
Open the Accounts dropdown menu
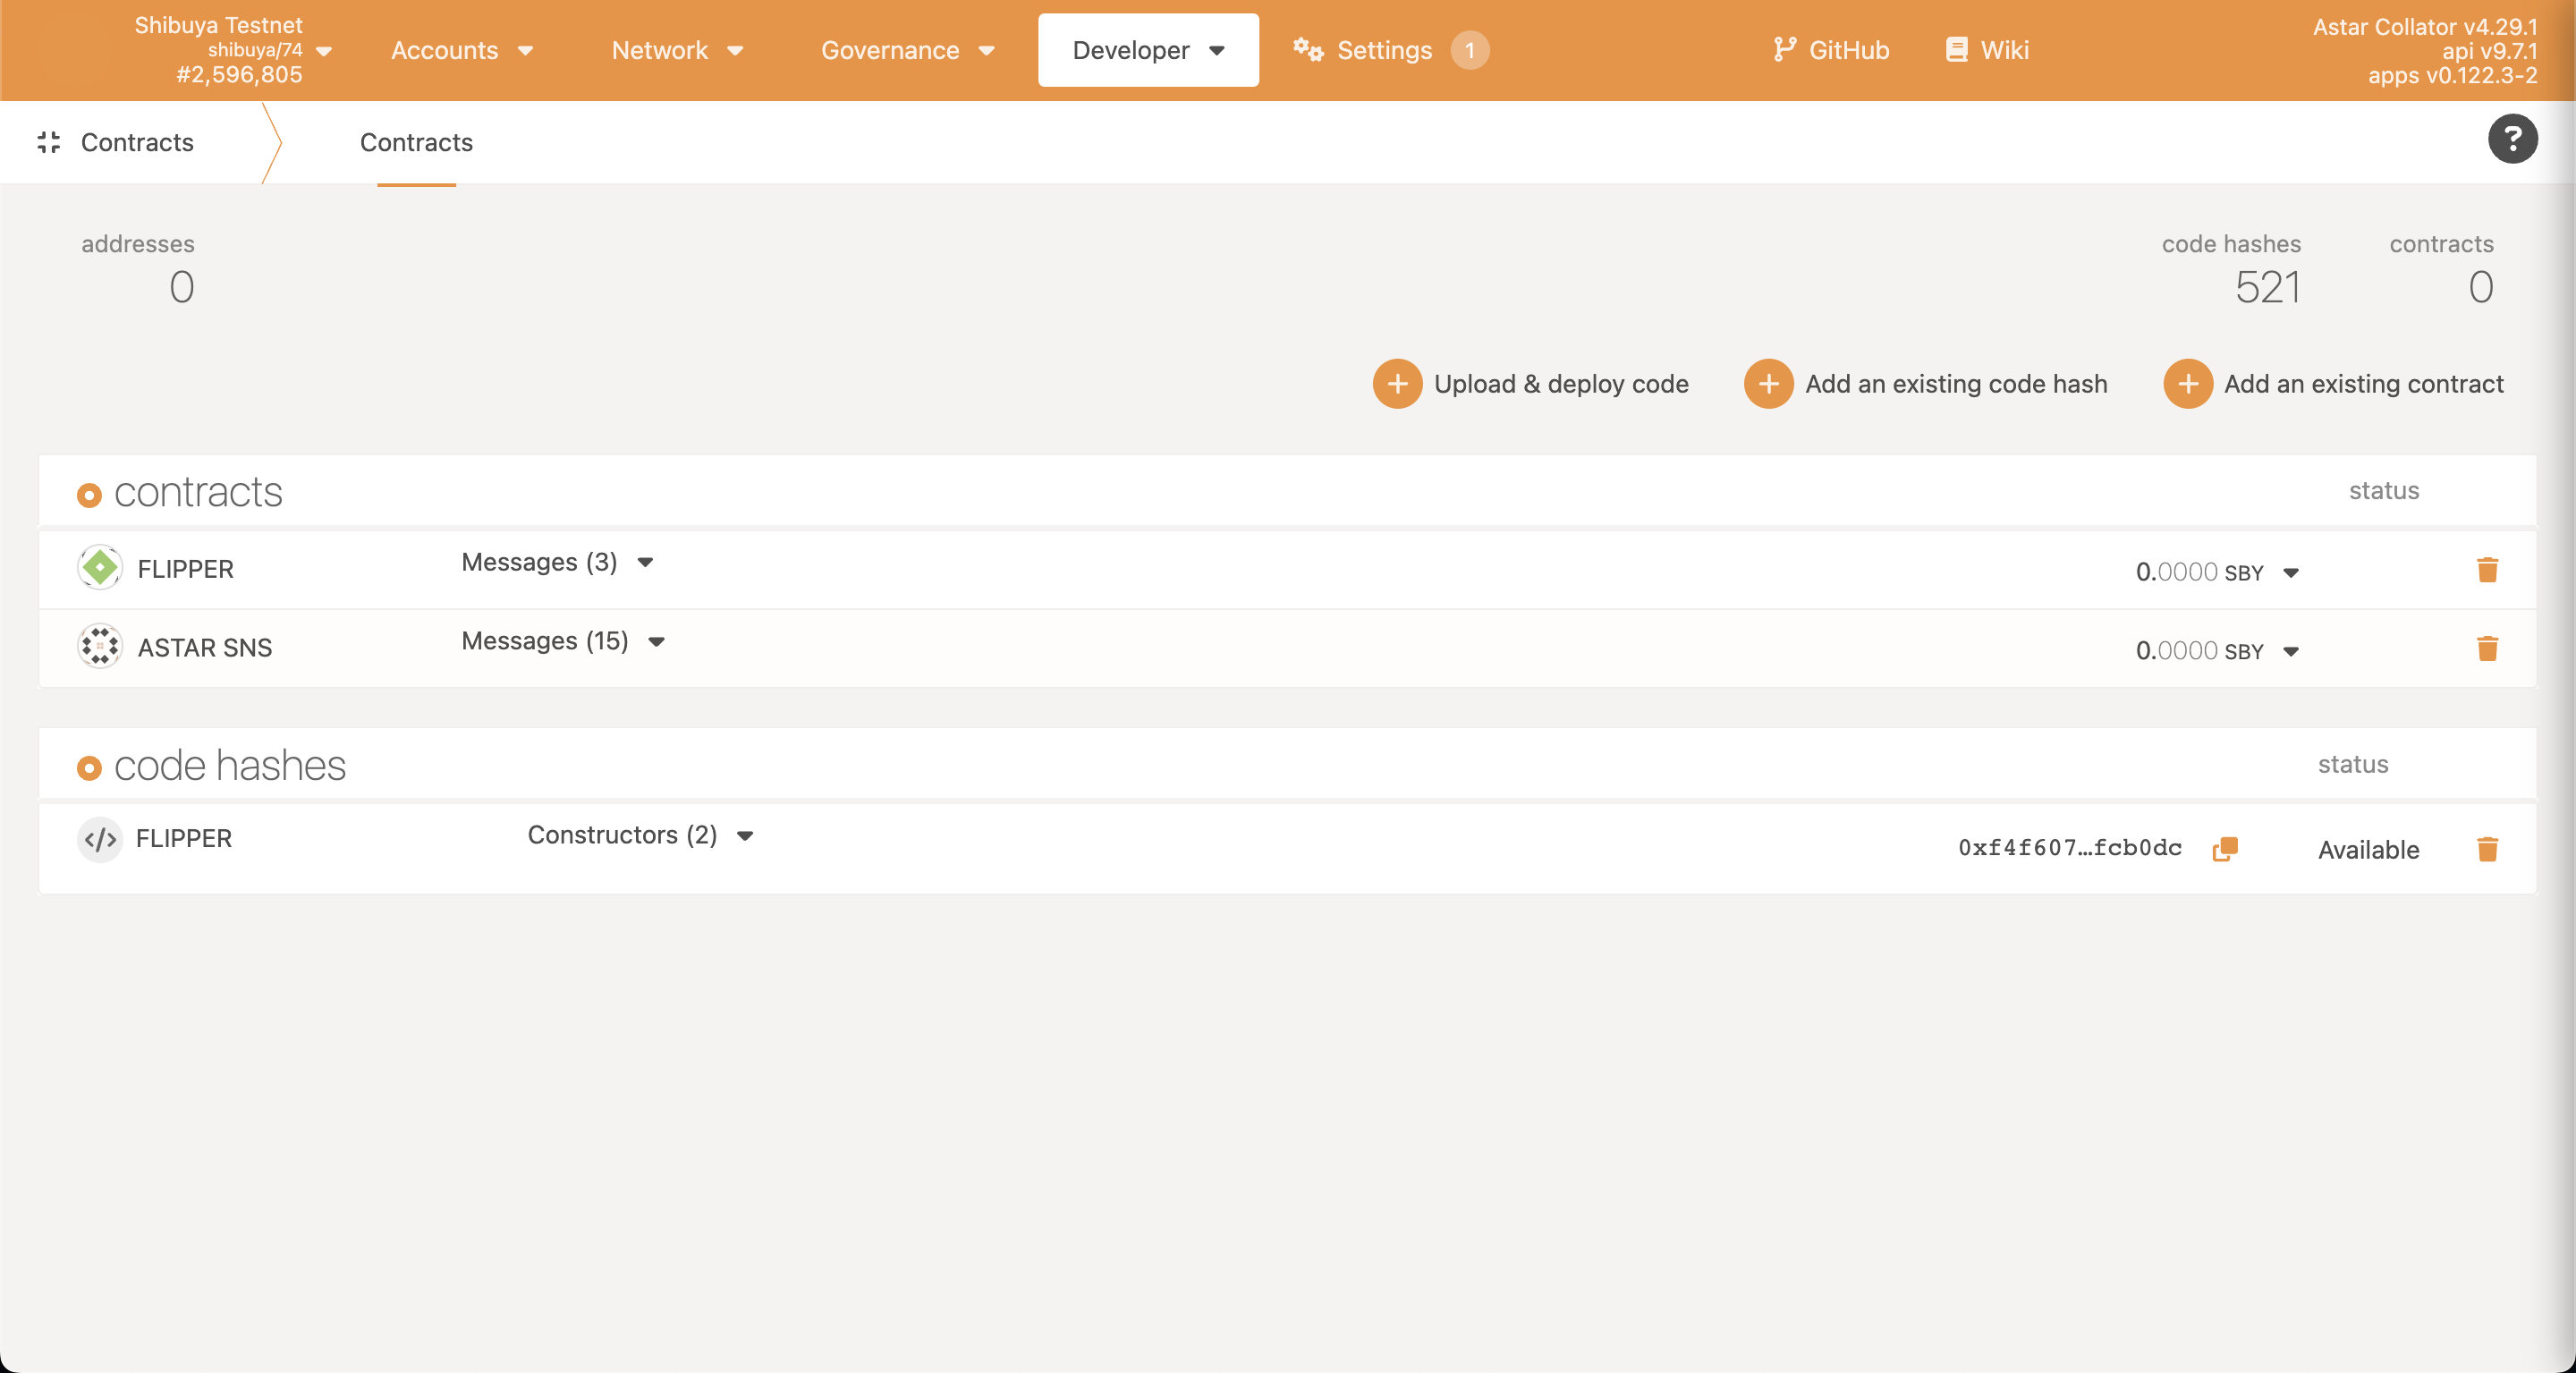tap(462, 50)
